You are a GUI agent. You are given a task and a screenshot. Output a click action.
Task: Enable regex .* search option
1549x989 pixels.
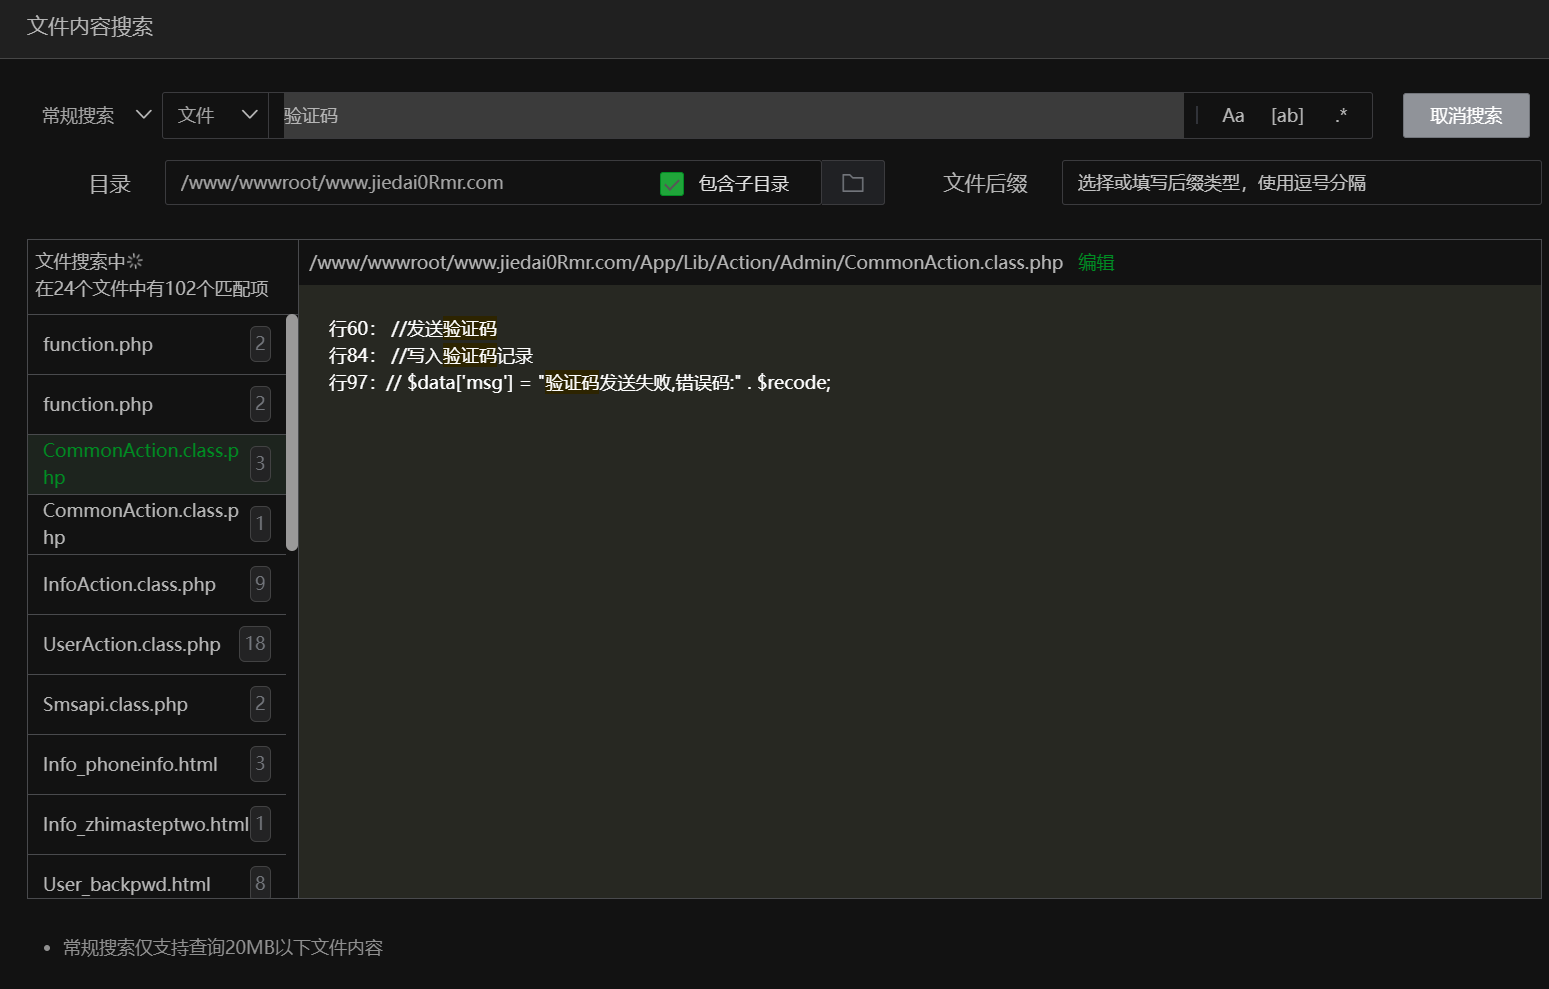point(1341,116)
